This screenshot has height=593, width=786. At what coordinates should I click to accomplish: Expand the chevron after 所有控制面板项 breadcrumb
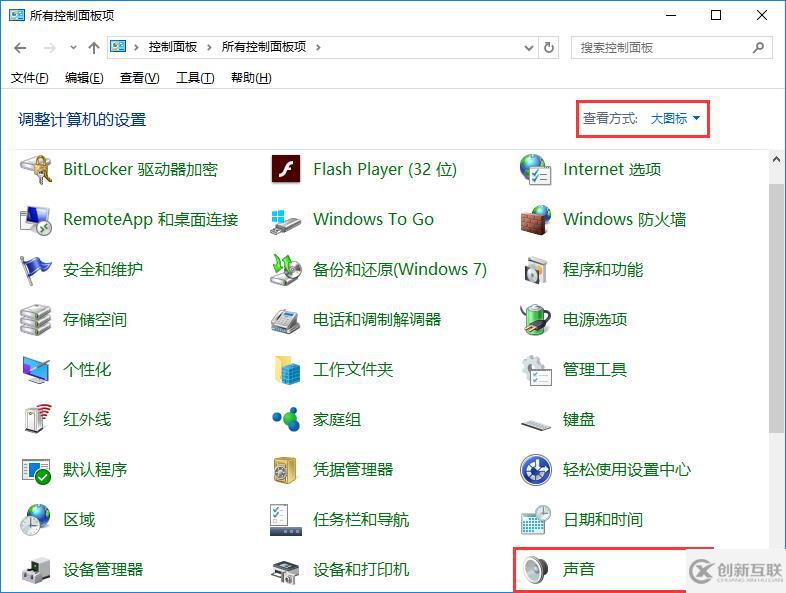(318, 48)
